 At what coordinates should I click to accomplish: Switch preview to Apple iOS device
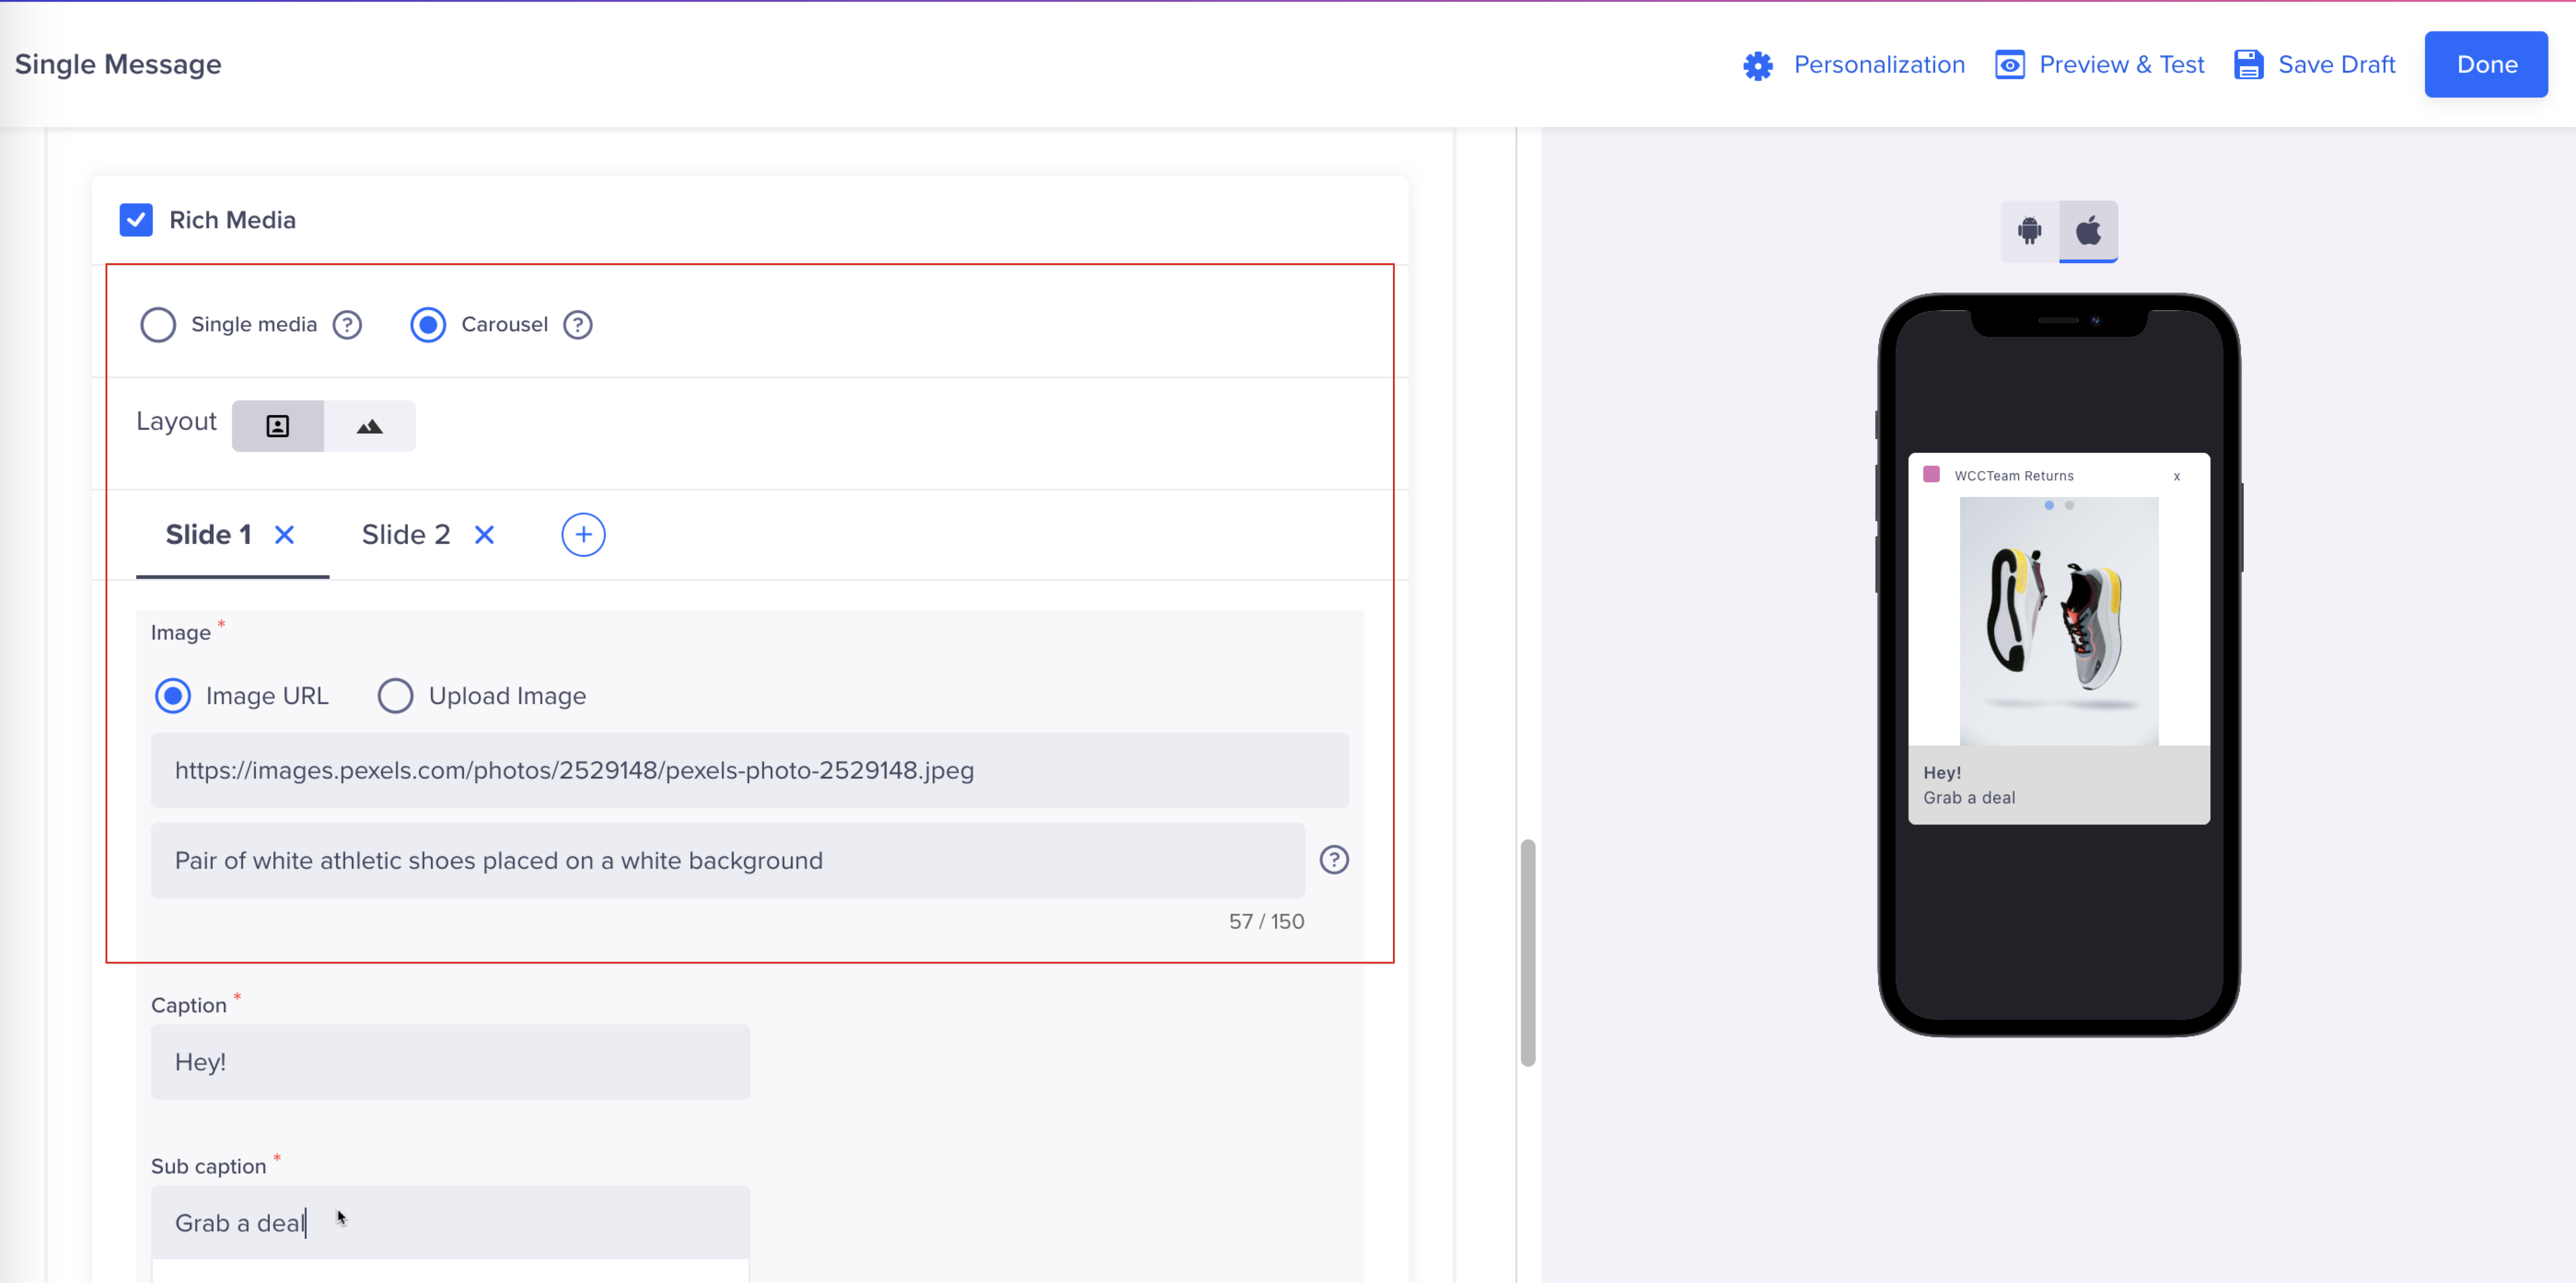click(x=2088, y=231)
